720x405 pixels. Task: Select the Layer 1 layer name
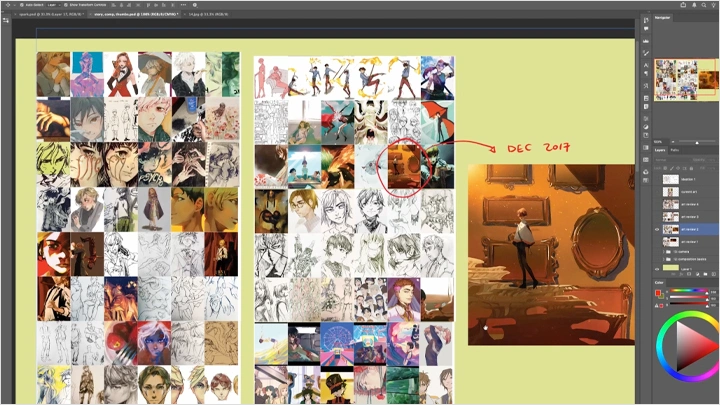686,269
